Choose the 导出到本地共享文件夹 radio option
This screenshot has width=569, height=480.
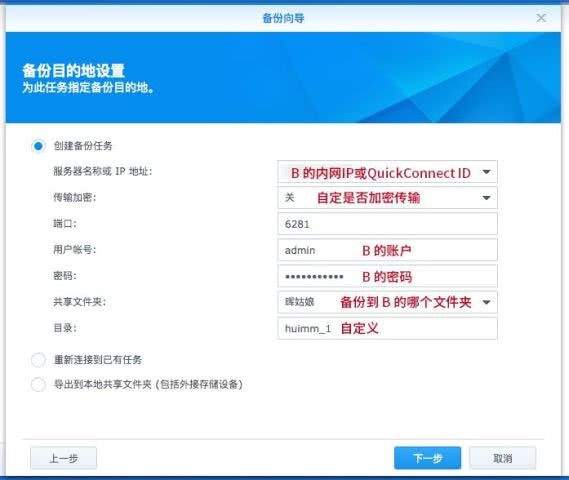pyautogui.click(x=38, y=385)
